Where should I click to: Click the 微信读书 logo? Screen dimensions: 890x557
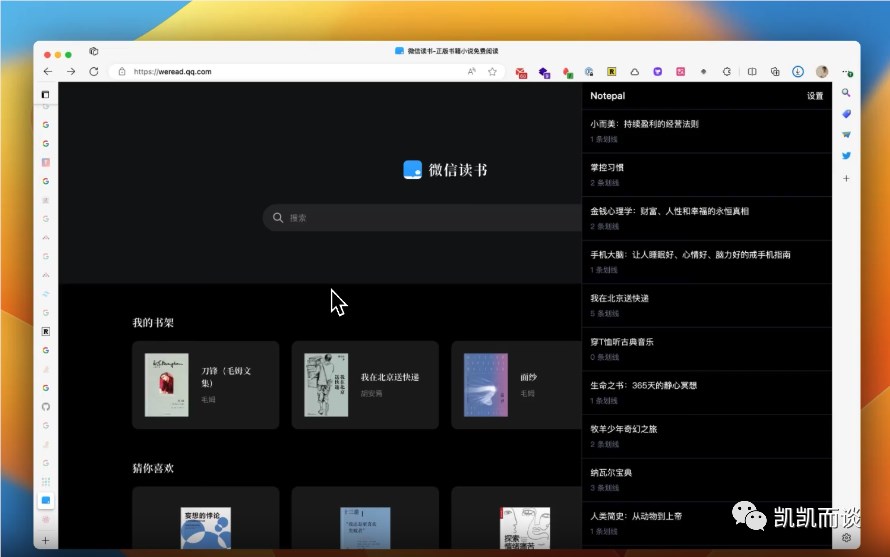click(x=445, y=170)
